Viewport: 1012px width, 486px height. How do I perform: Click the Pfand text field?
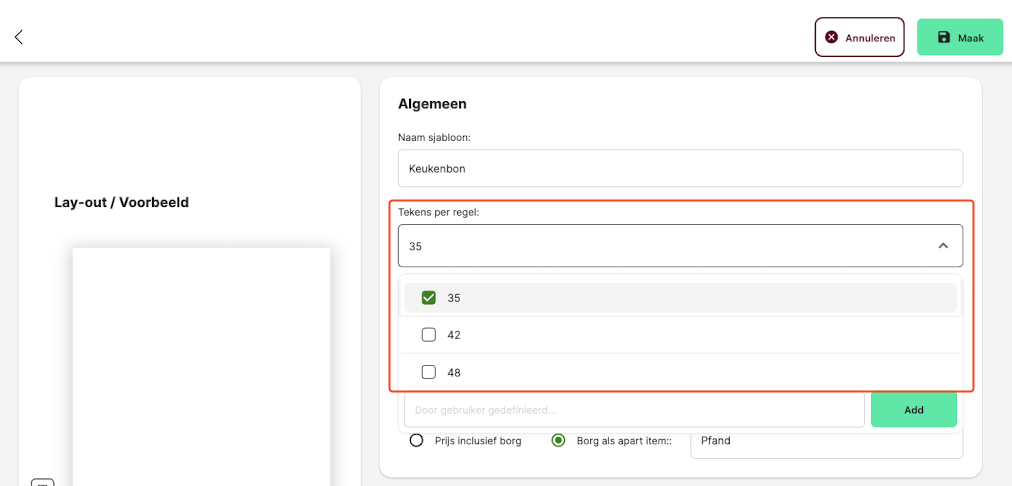tap(826, 441)
